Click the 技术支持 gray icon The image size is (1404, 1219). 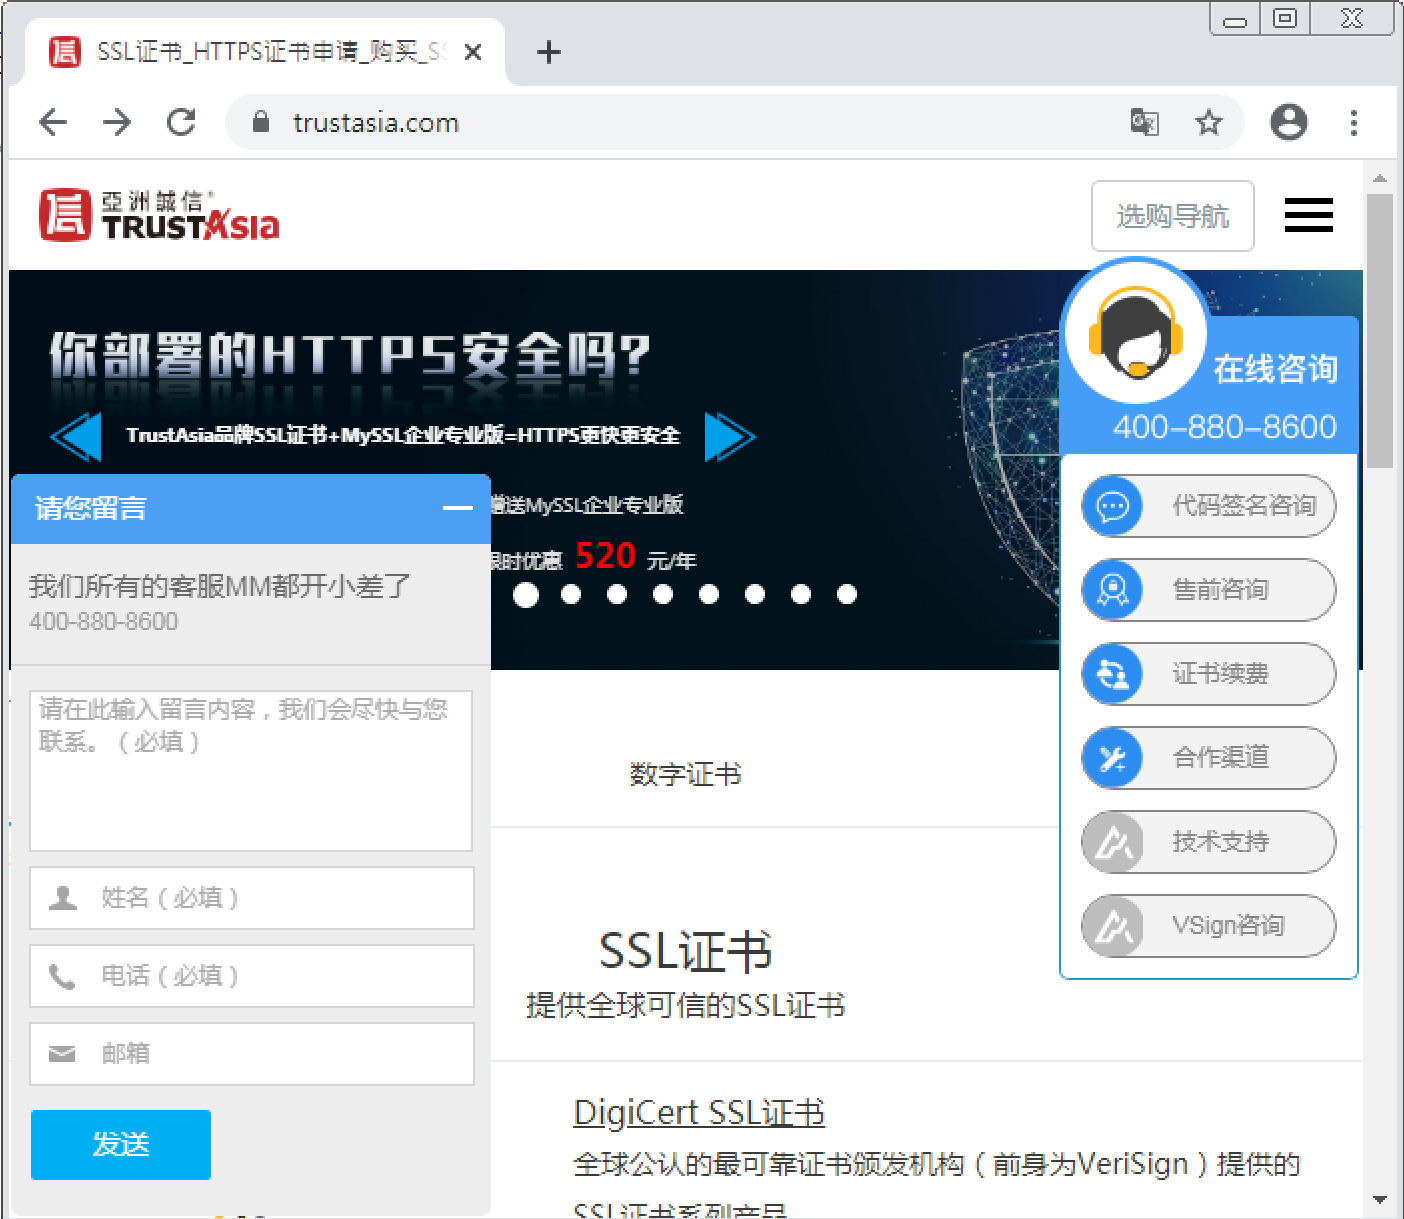point(1112,842)
